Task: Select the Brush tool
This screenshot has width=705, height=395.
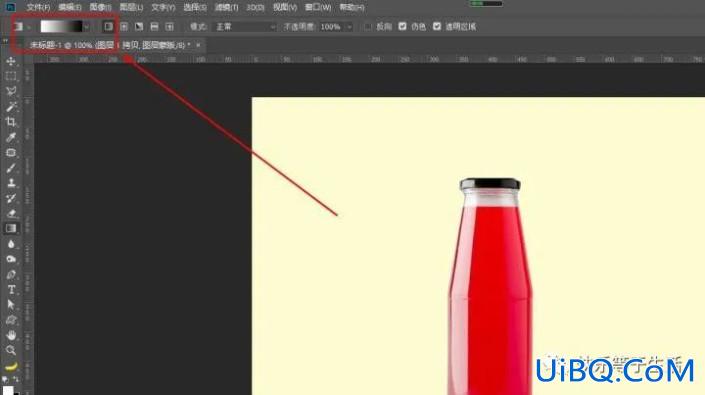Action: click(x=11, y=168)
